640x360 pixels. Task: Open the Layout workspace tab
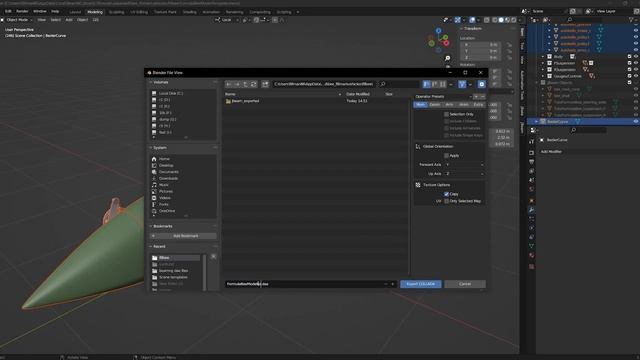[75, 12]
